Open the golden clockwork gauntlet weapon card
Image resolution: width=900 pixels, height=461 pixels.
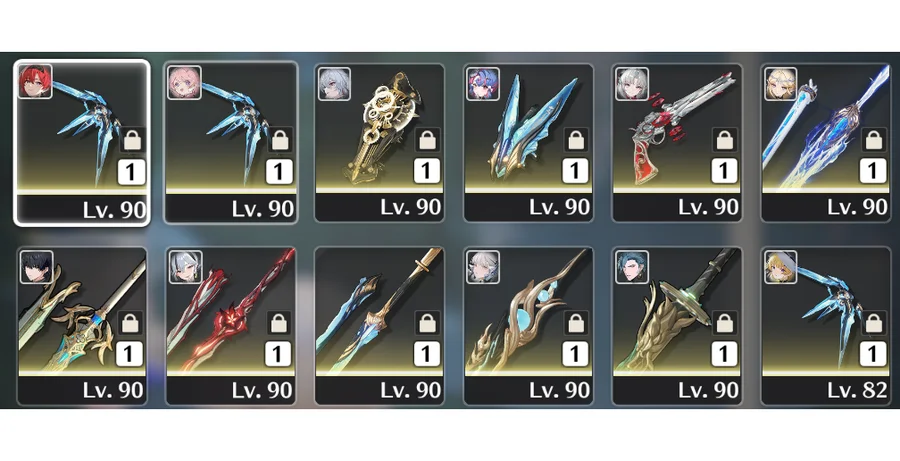click(379, 142)
